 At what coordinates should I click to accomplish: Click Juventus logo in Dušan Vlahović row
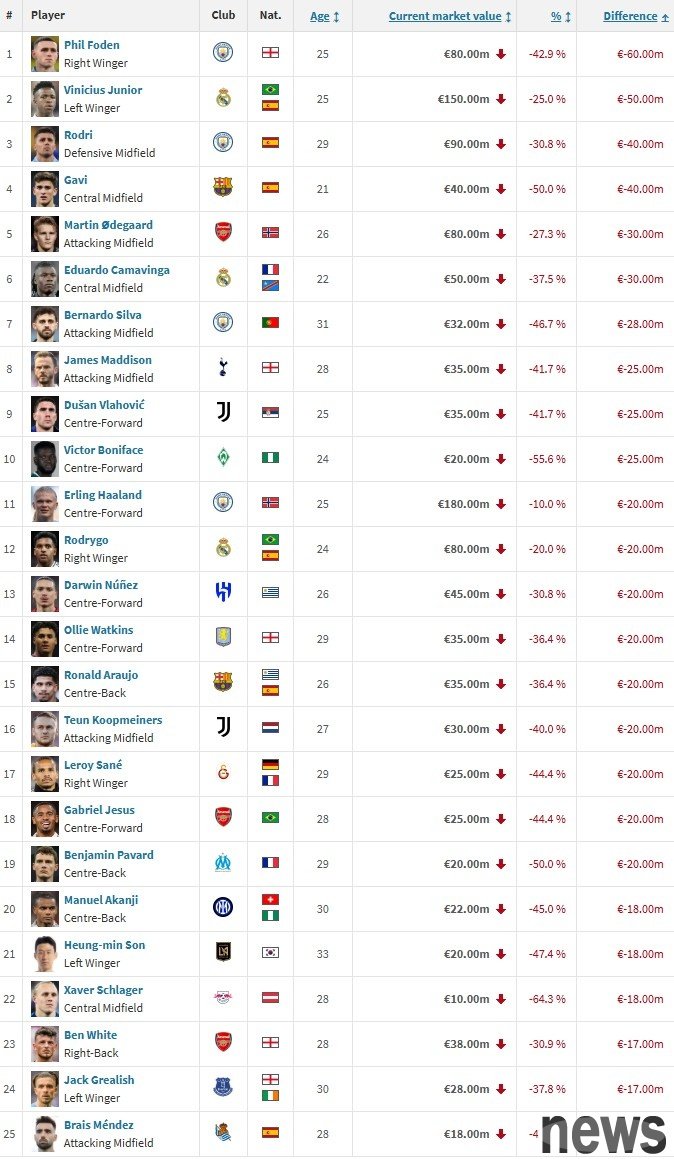223,413
